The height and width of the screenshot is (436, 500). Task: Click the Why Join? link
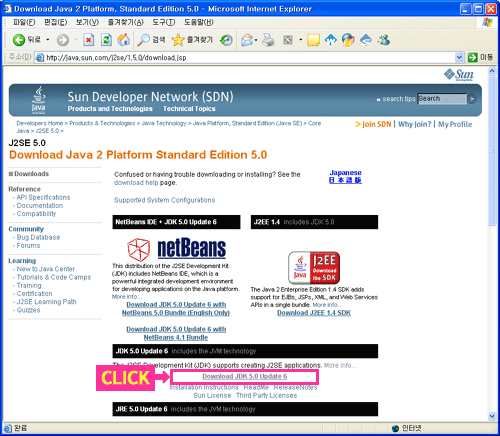point(415,124)
